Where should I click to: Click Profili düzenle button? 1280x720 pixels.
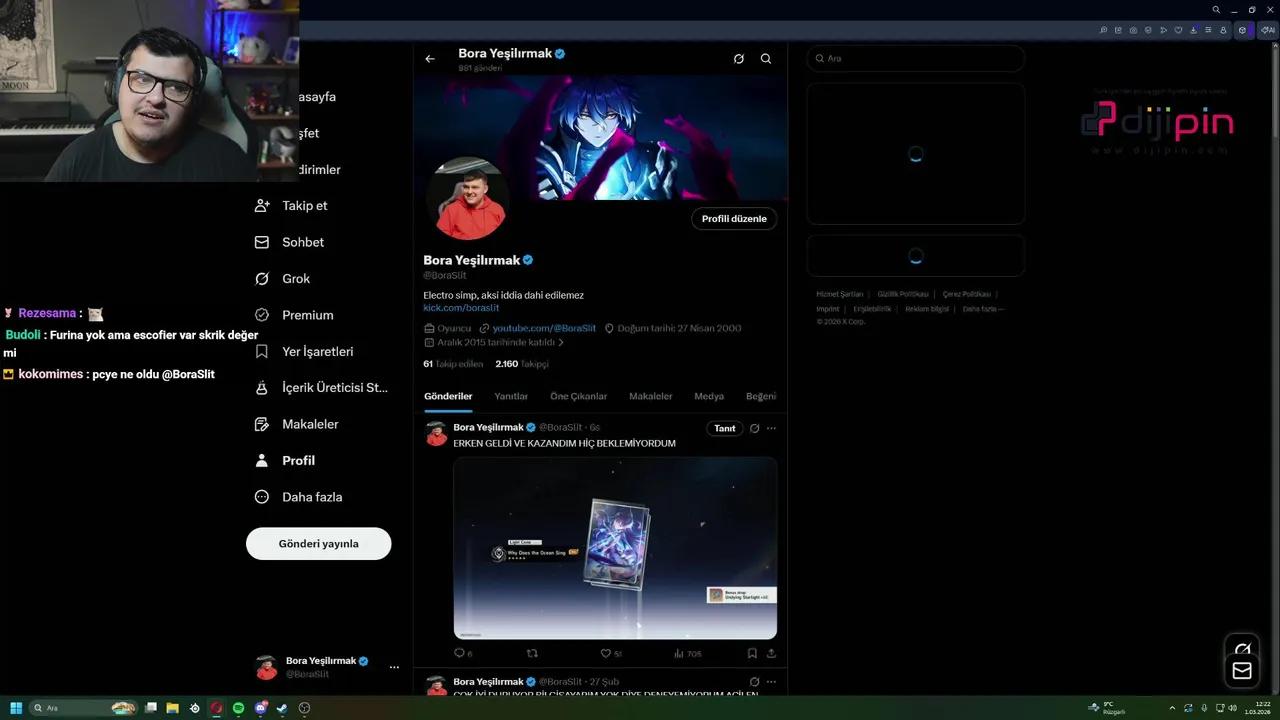(x=734, y=219)
